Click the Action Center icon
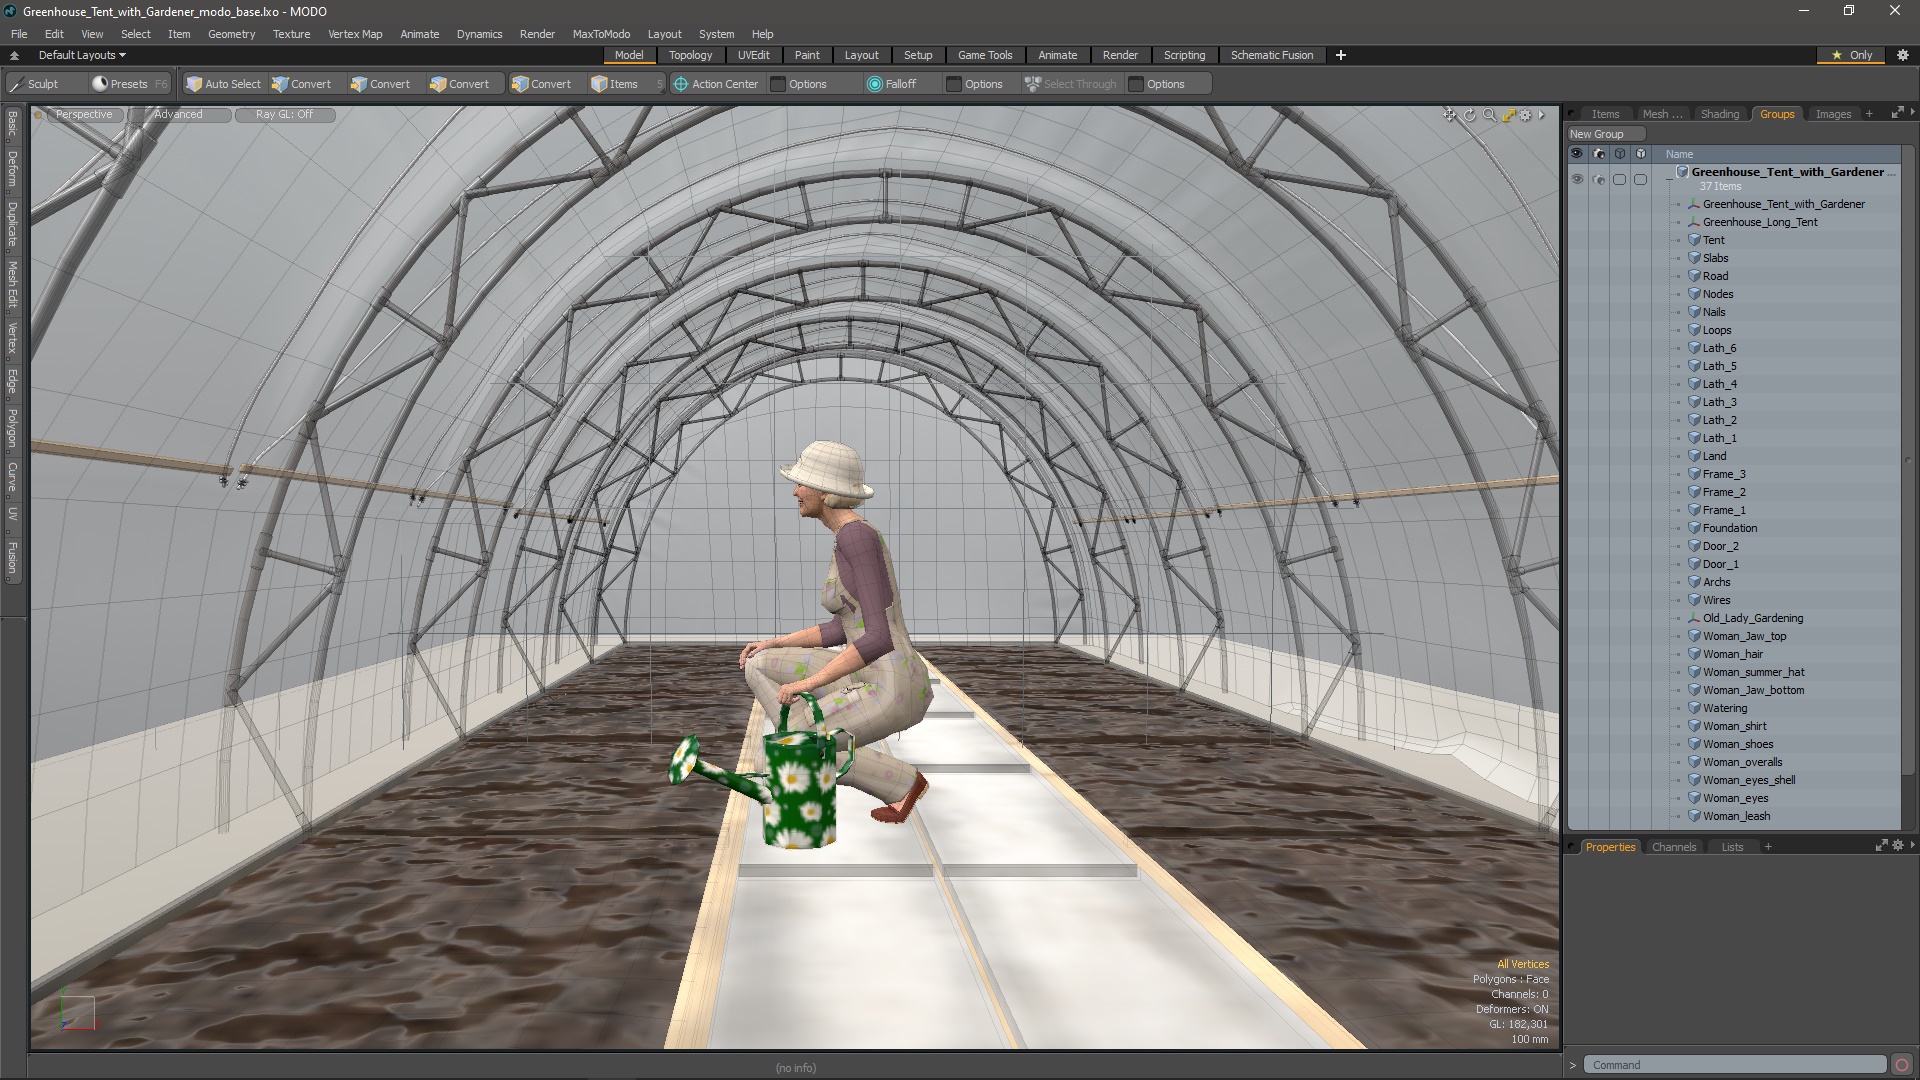1920x1080 pixels. coord(680,83)
